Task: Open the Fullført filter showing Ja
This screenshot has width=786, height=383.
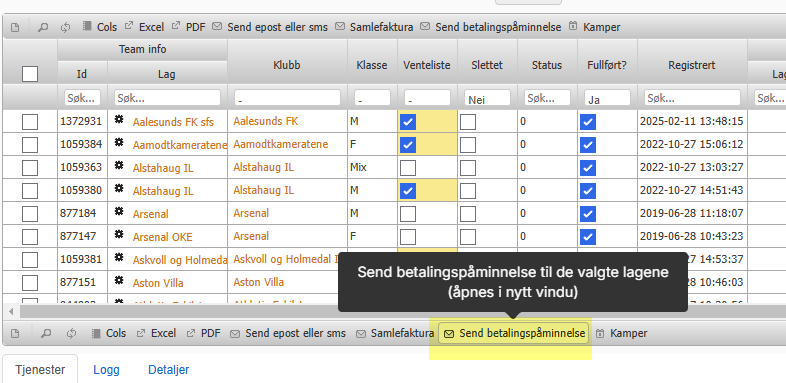Action: 607,98
